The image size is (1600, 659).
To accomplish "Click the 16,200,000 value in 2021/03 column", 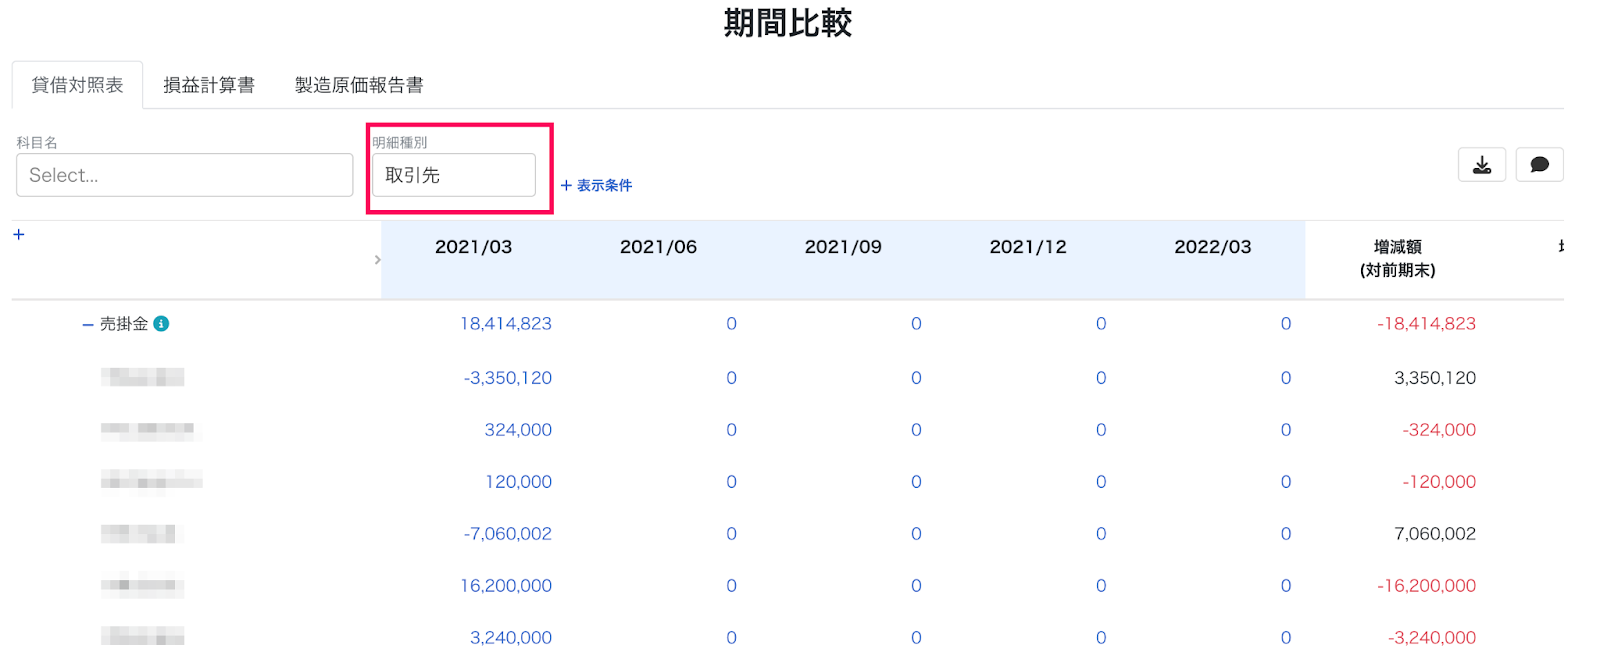I will pyautogui.click(x=506, y=586).
